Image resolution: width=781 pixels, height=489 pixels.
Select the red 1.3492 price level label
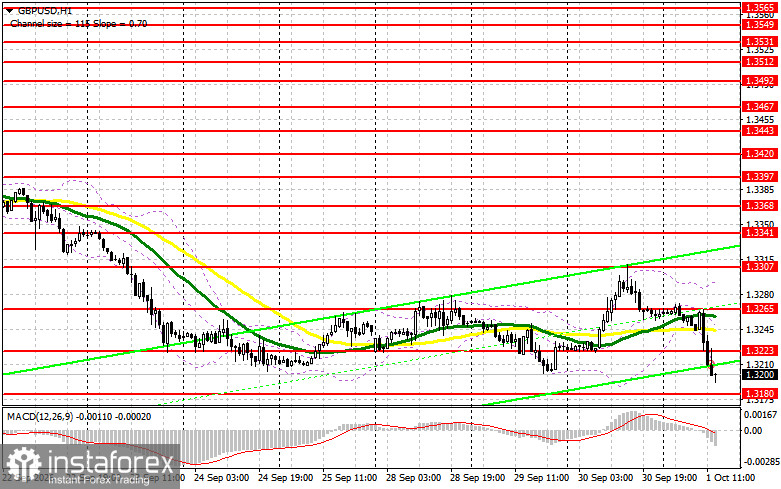(759, 81)
